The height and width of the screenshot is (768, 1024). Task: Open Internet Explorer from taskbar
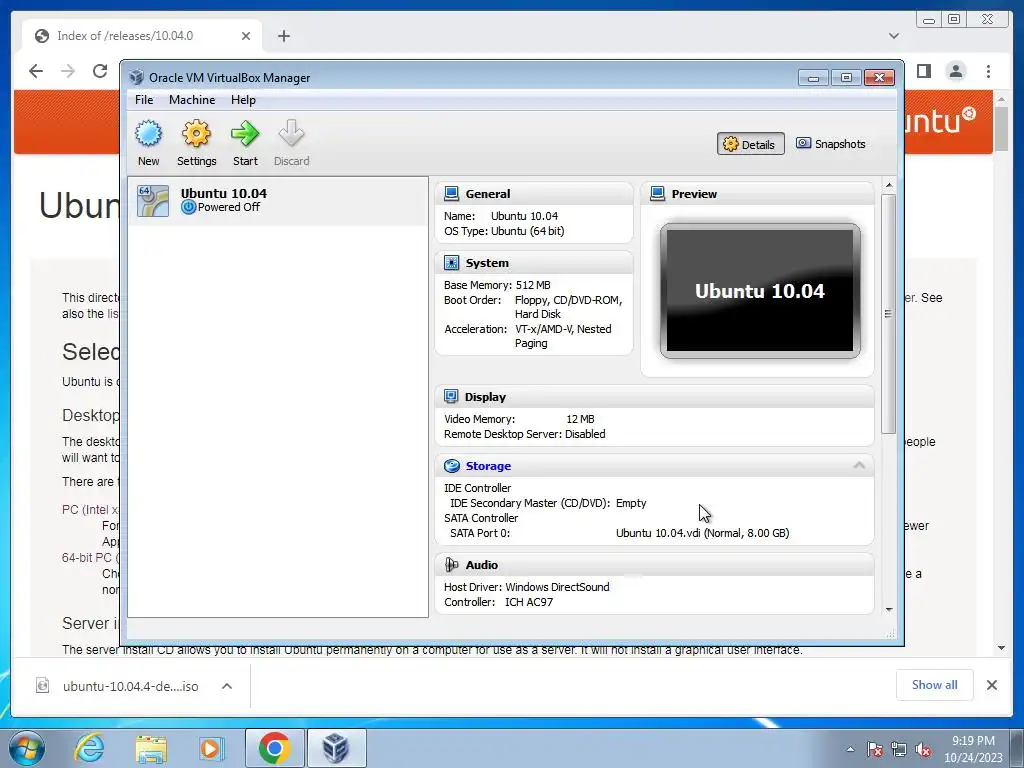(89, 748)
